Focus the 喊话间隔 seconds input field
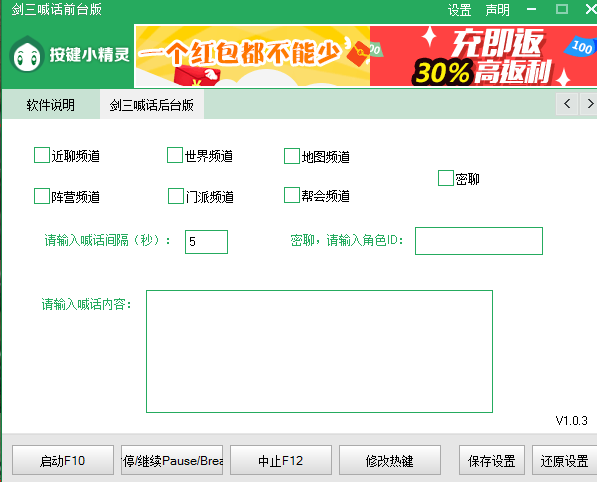 click(x=206, y=242)
